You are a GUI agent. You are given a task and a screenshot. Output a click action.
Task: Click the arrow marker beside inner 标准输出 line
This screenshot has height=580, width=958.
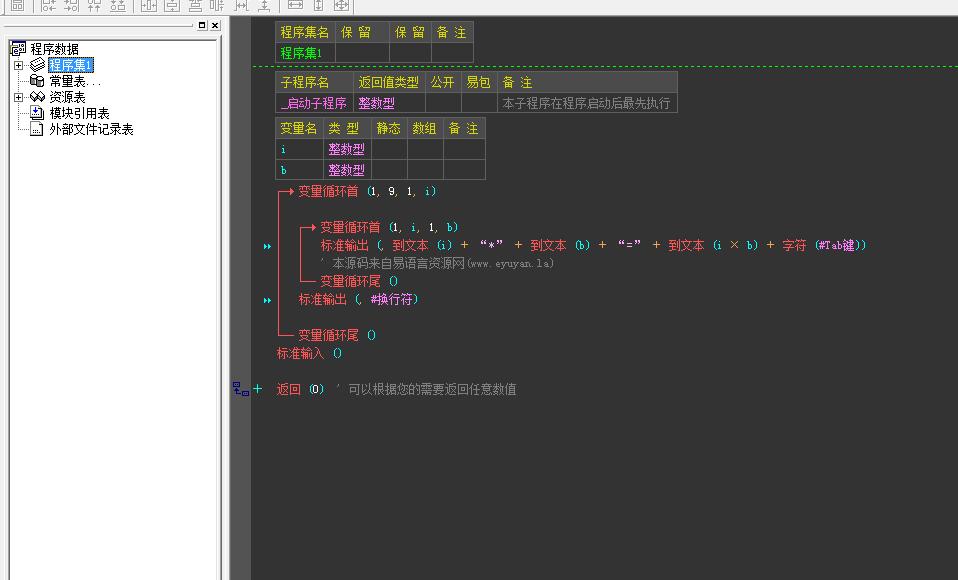point(267,246)
